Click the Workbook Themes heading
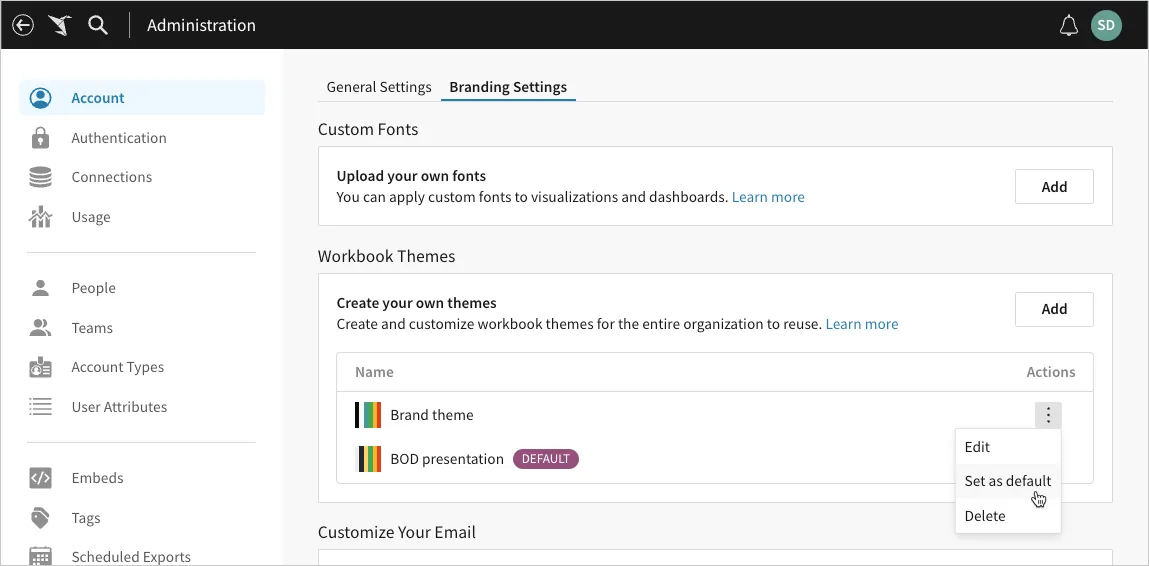The width and height of the screenshot is (1149, 566). 386,257
